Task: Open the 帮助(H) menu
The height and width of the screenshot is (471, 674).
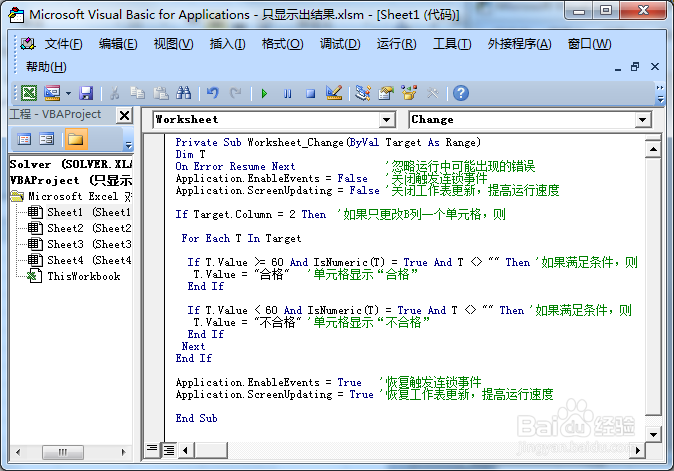Action: [x=46, y=67]
